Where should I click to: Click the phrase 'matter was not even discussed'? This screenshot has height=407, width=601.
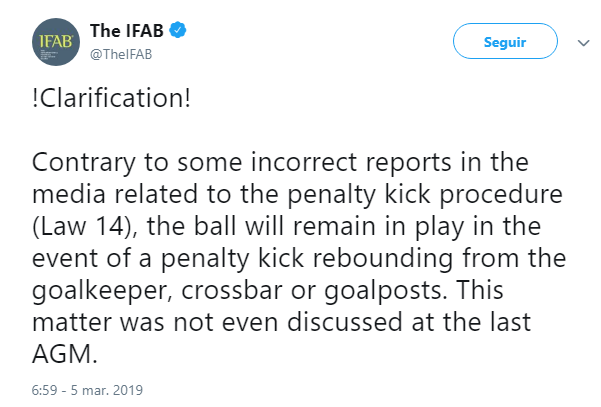coord(217,322)
